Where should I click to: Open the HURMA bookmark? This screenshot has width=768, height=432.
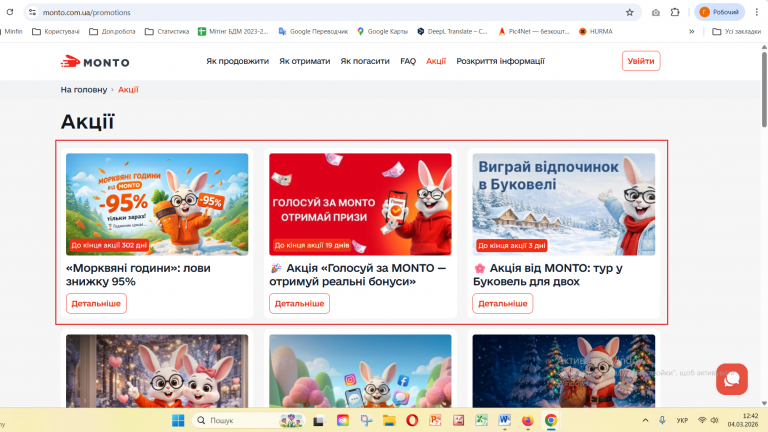click(x=596, y=31)
